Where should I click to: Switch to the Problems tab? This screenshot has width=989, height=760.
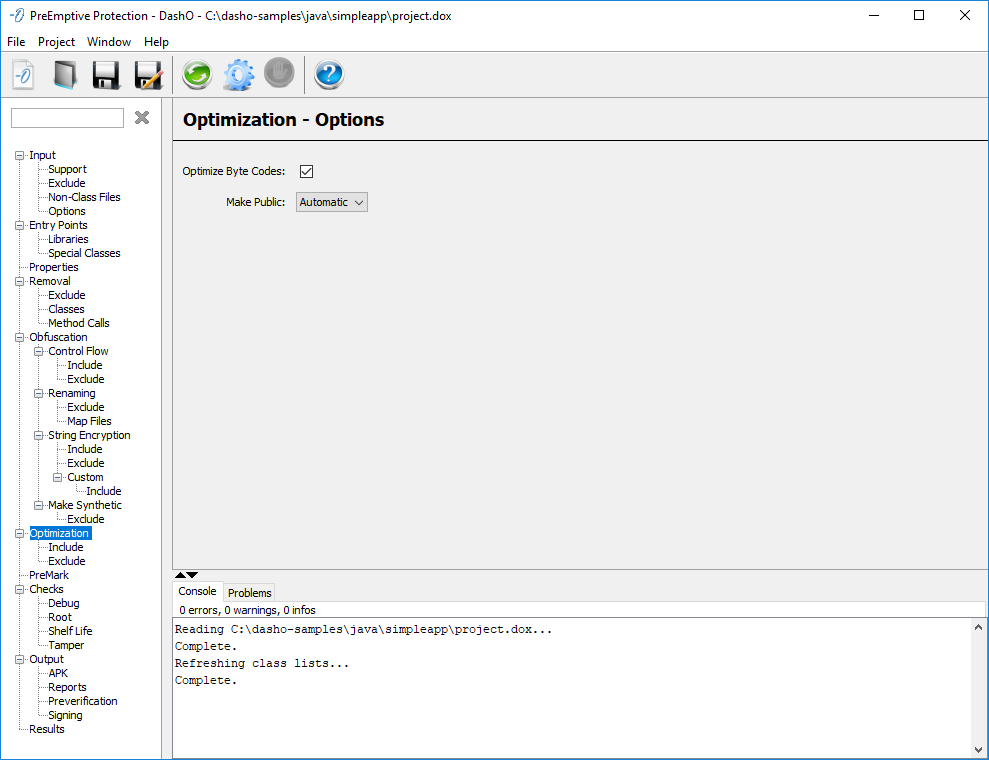(x=249, y=593)
